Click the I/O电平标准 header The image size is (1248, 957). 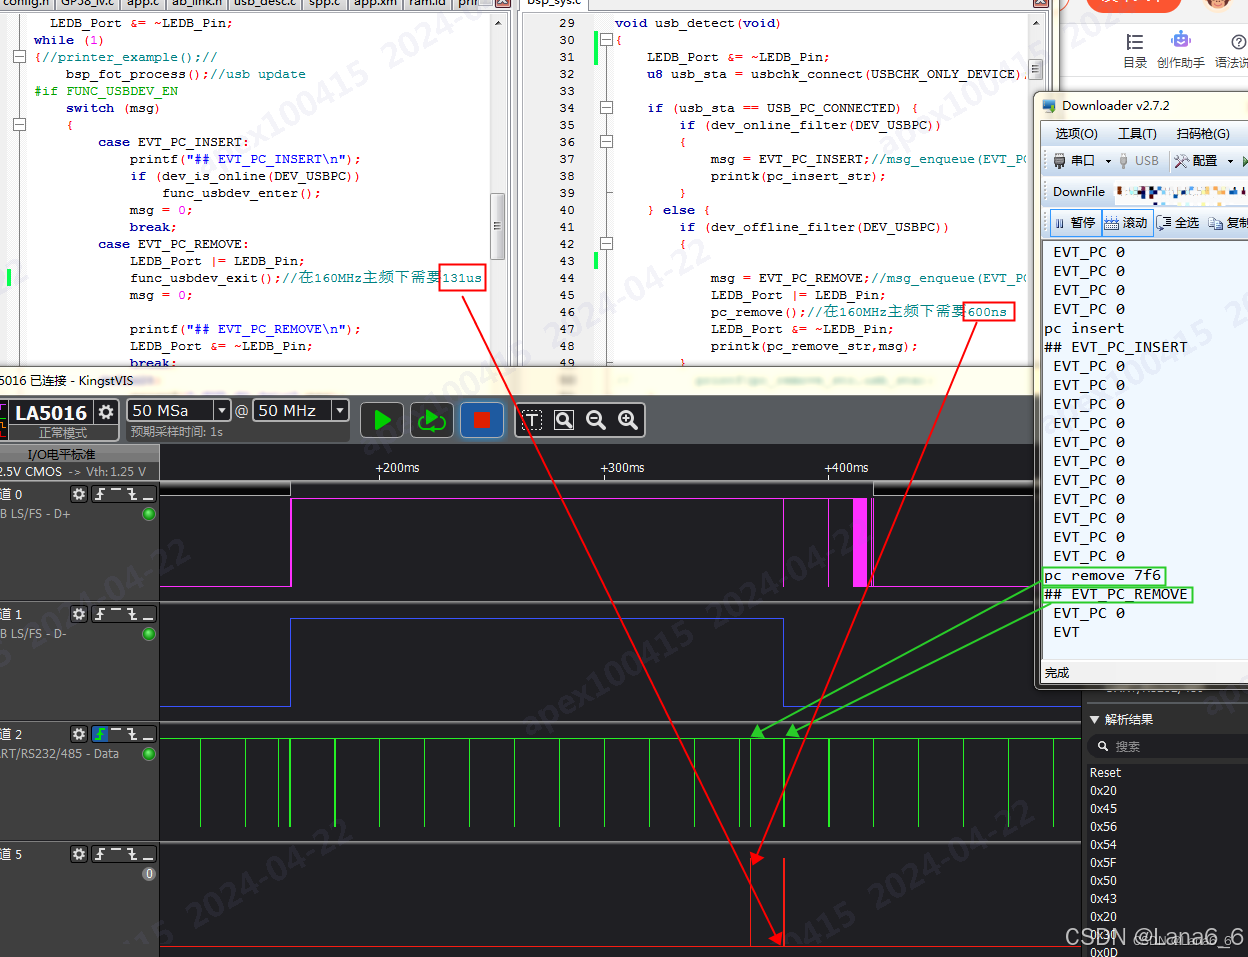61,455
